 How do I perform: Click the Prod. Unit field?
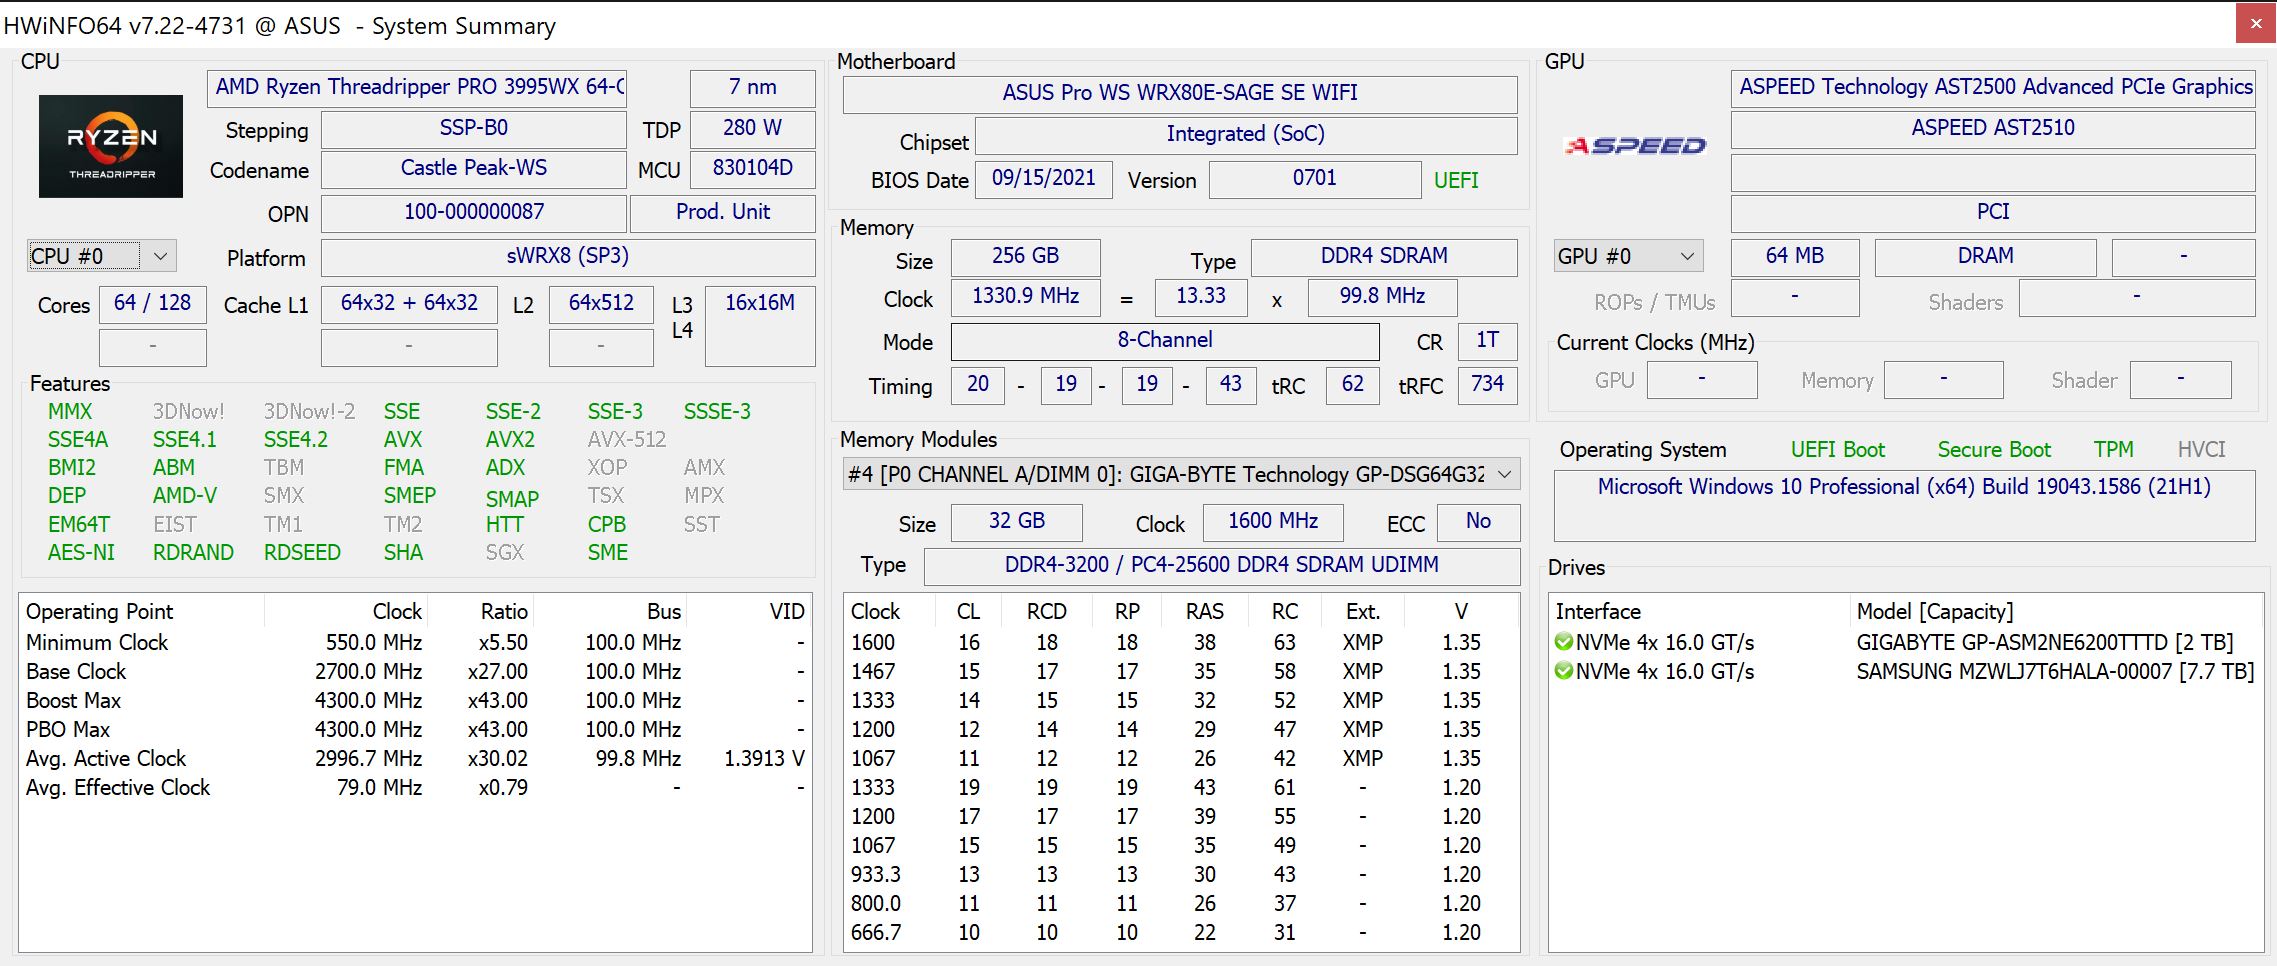coord(723,212)
